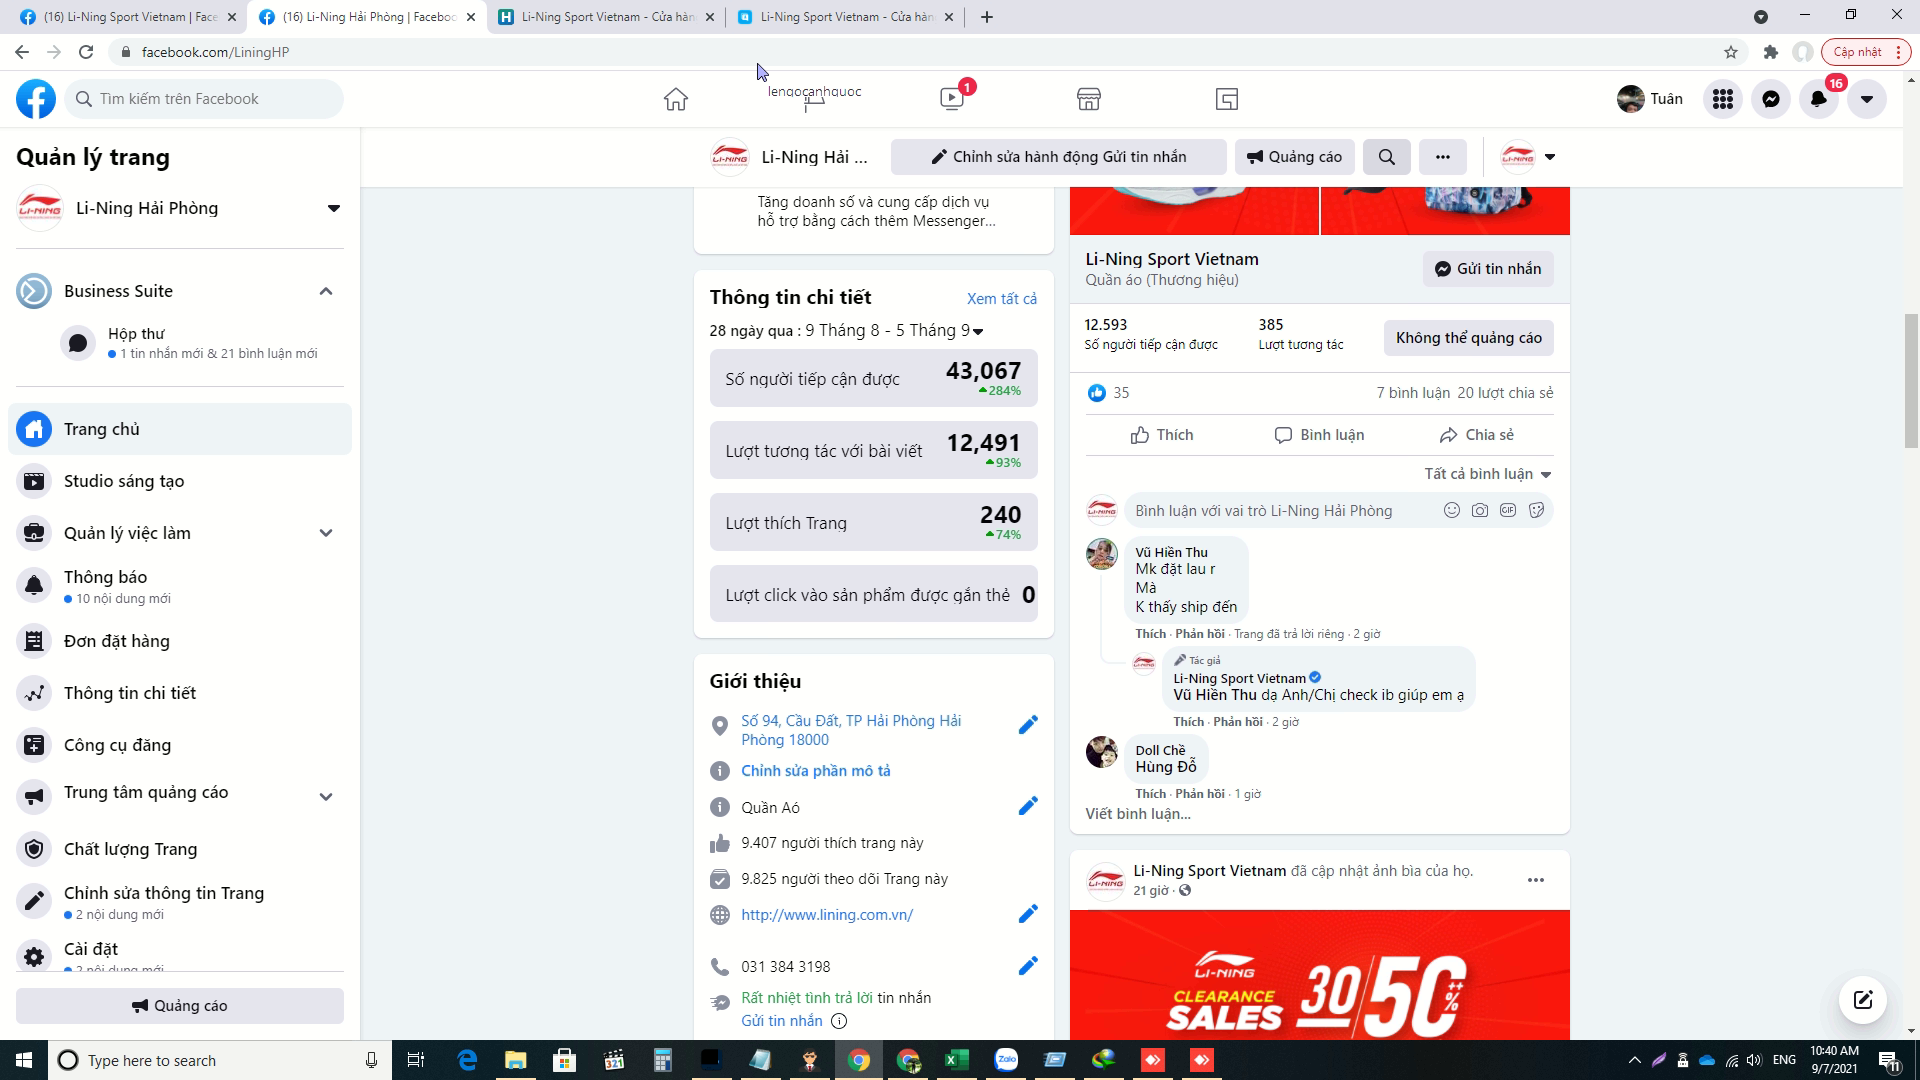Collapse the Business Suite section

325,291
